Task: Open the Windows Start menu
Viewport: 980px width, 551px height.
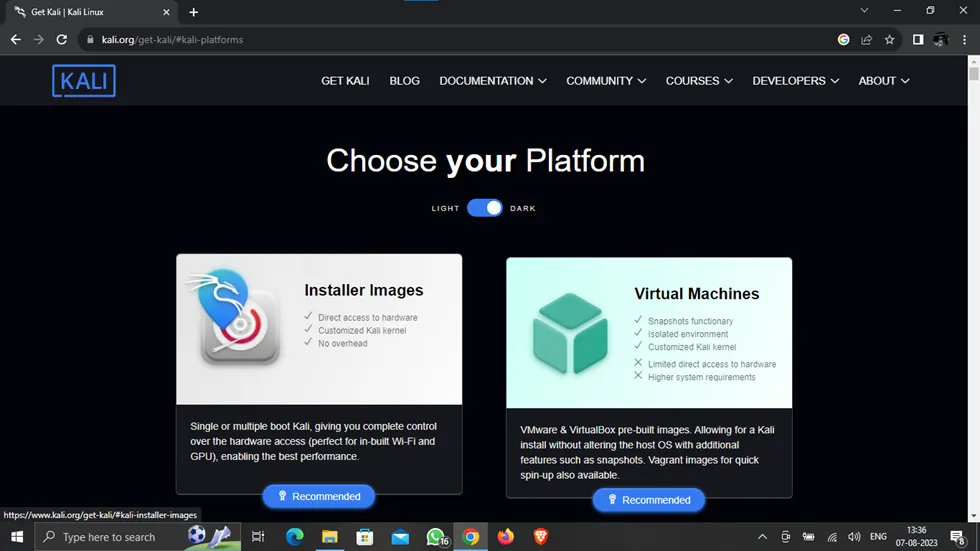Action: (x=17, y=537)
